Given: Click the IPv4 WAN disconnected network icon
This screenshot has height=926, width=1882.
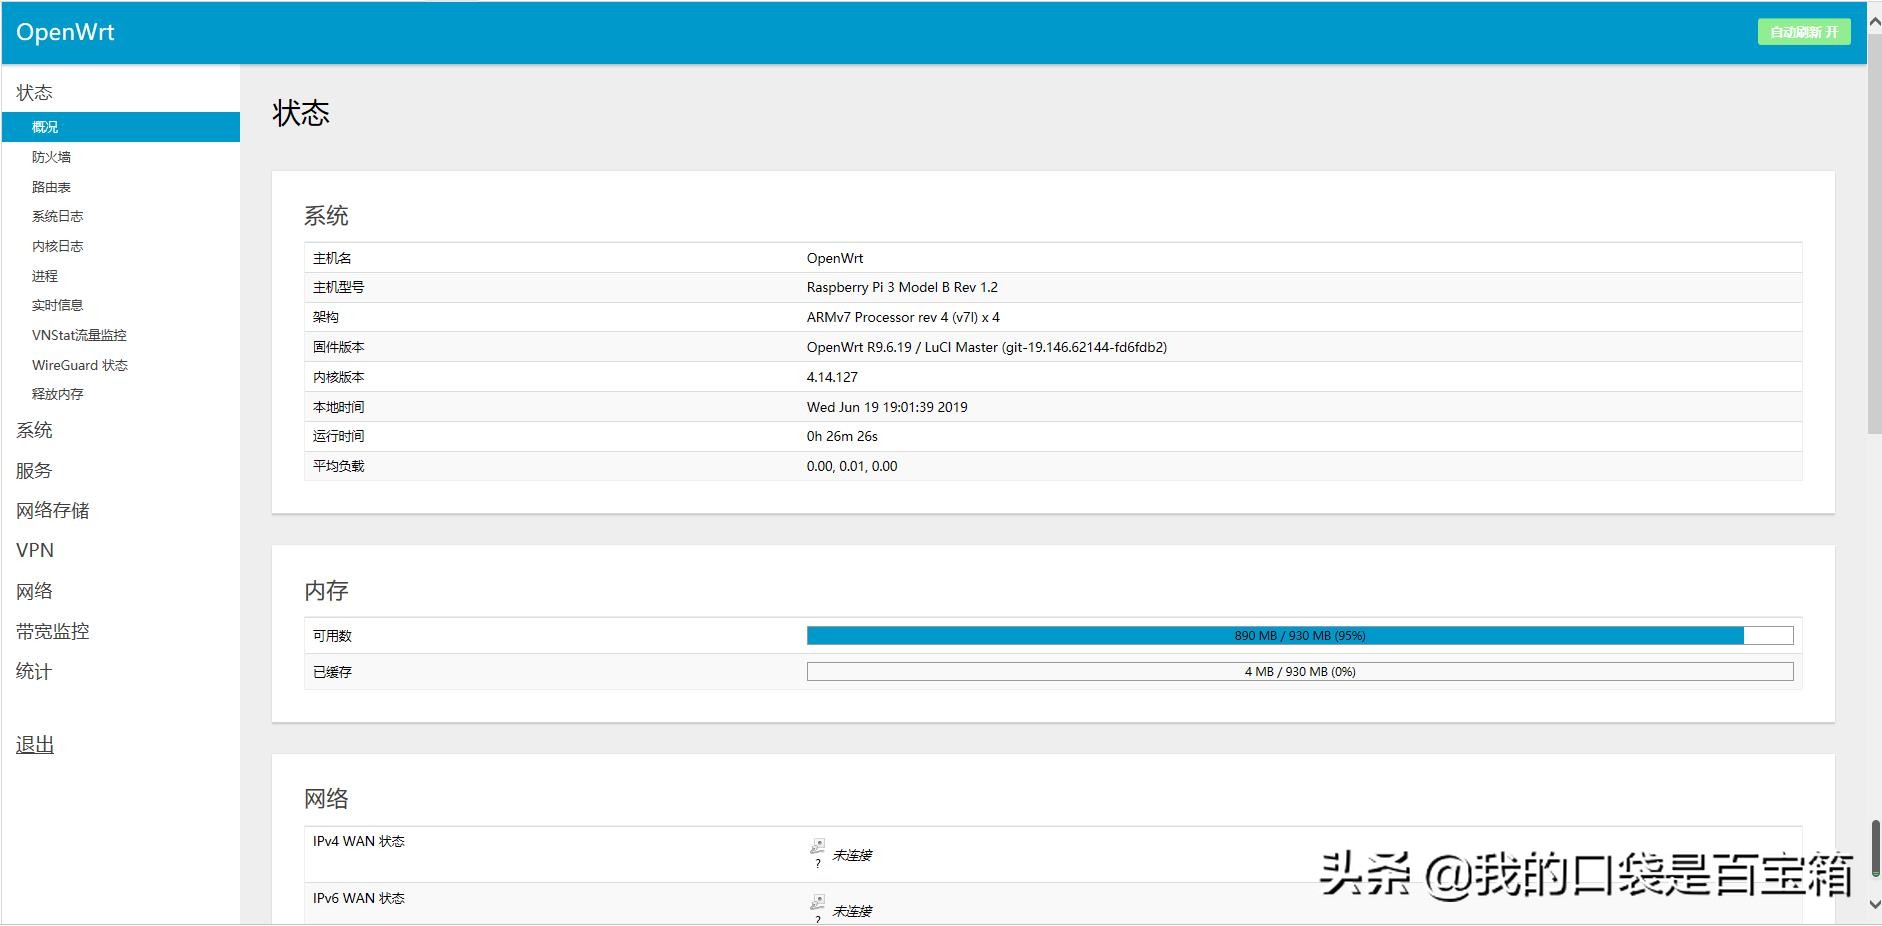Looking at the screenshot, I should [x=817, y=847].
